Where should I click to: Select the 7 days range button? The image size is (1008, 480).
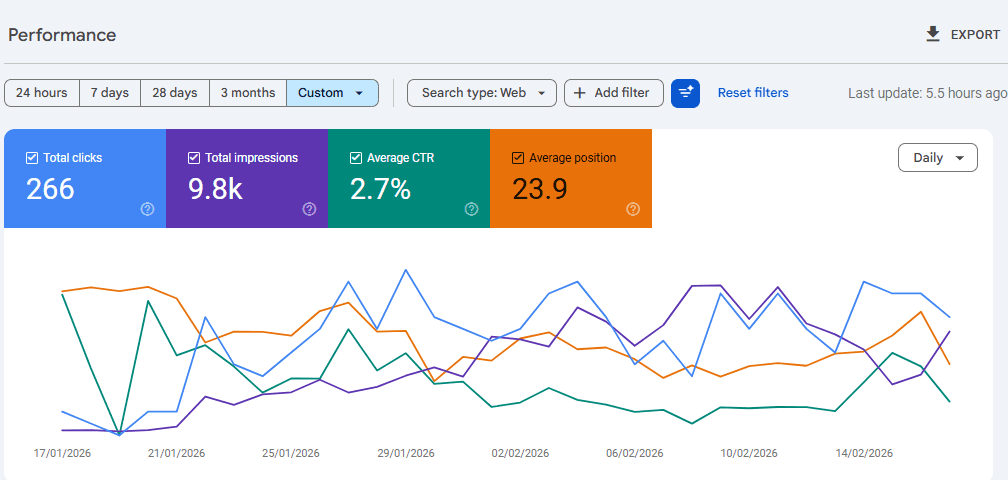(x=110, y=93)
